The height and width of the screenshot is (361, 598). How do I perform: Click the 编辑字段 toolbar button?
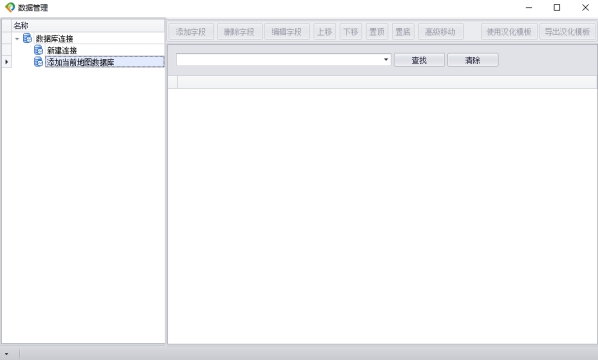tap(287, 32)
